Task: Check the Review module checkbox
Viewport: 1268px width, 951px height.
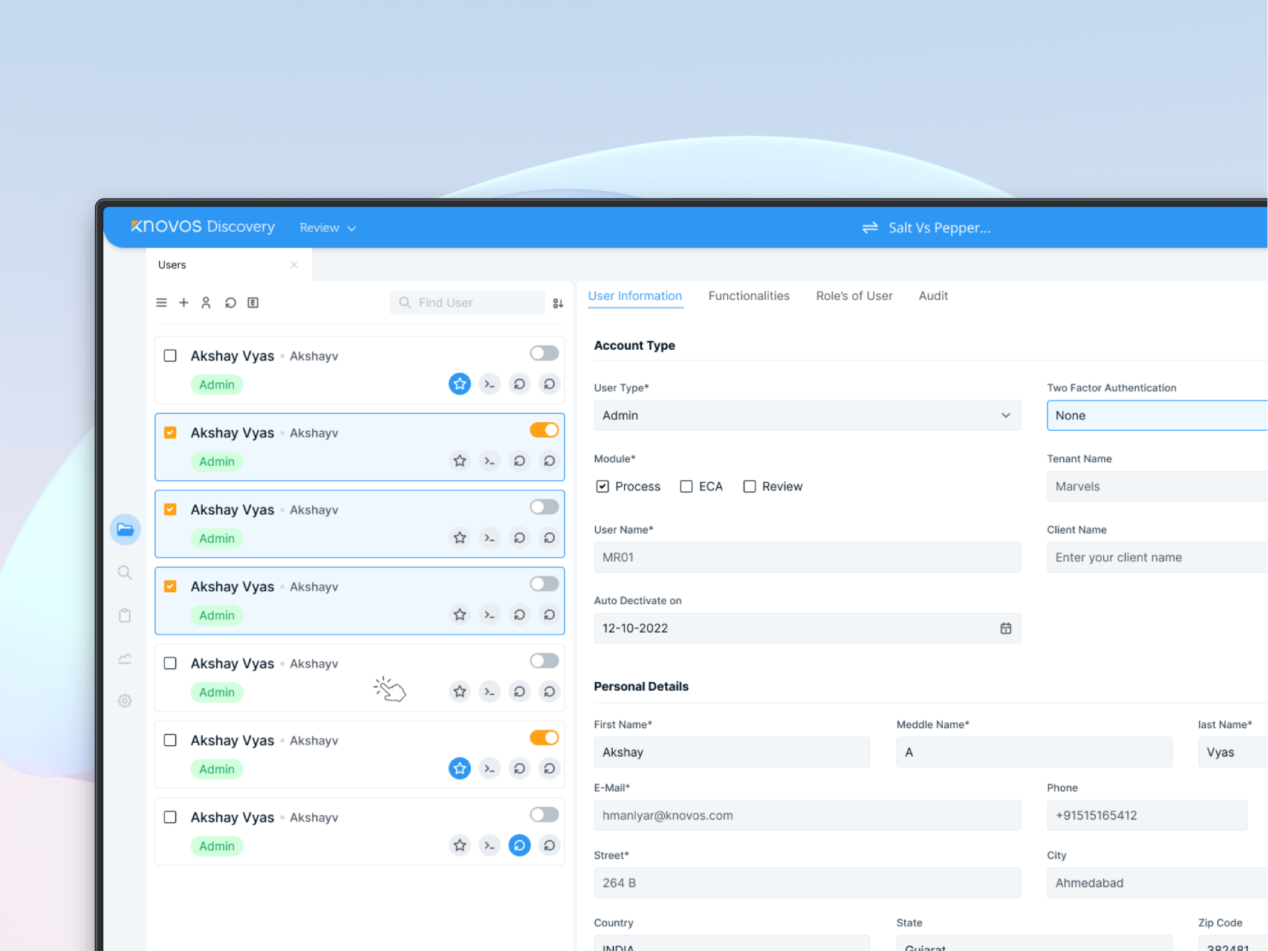Action: click(749, 487)
